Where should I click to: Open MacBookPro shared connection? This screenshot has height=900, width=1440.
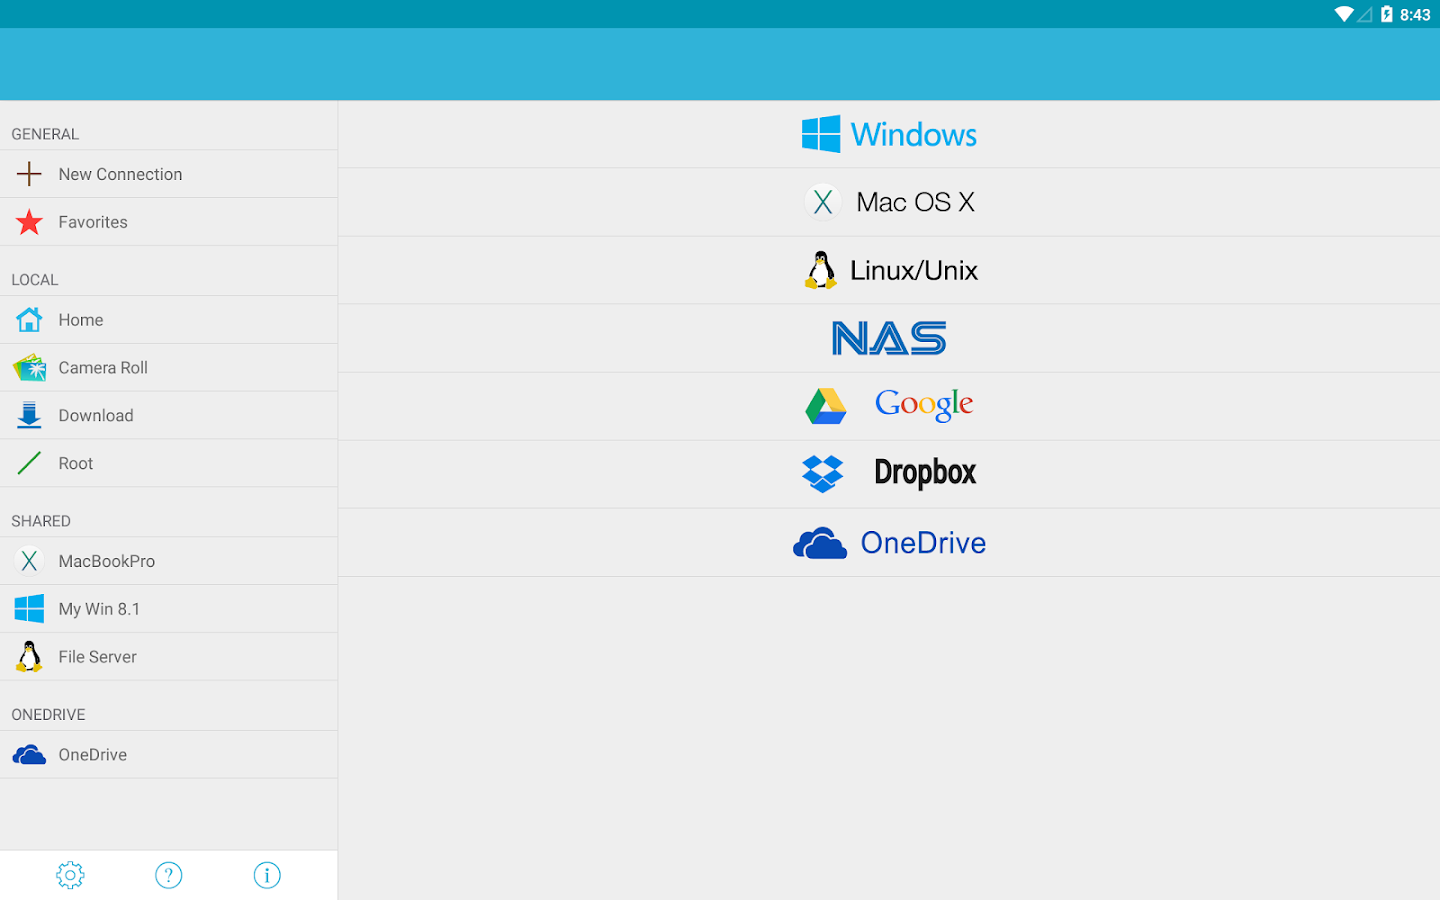[x=106, y=561]
